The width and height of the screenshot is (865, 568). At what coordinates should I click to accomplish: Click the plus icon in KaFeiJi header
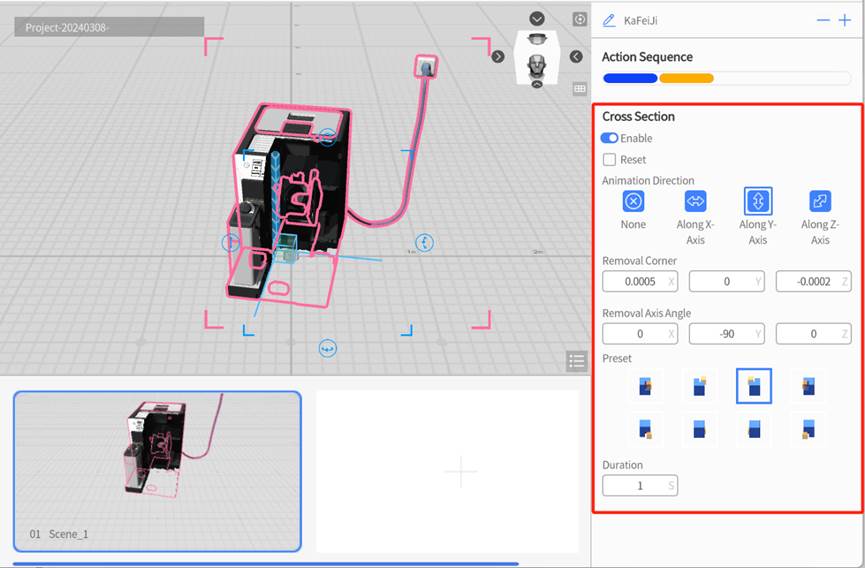844,20
